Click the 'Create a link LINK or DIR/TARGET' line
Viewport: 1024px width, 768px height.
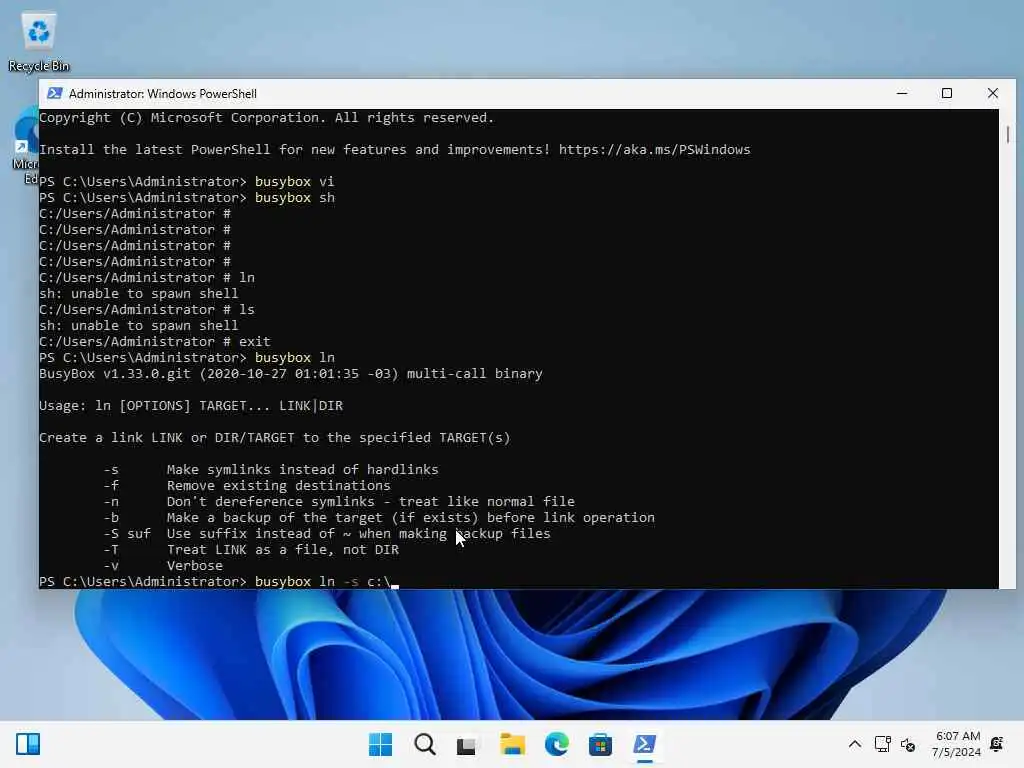pyautogui.click(x=274, y=438)
